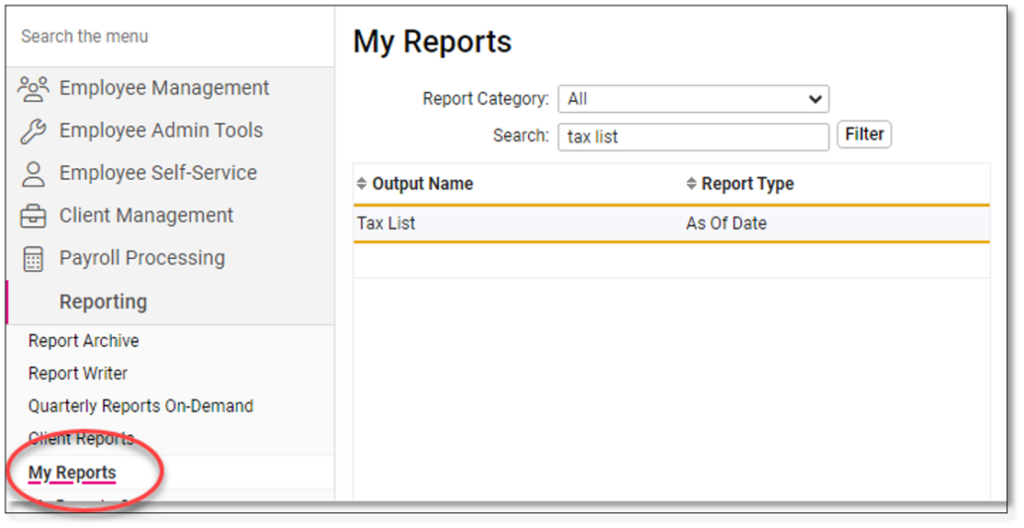Image resolution: width=1024 pixels, height=528 pixels.
Task: Click the Employee Self-Service person icon
Action: point(33,174)
